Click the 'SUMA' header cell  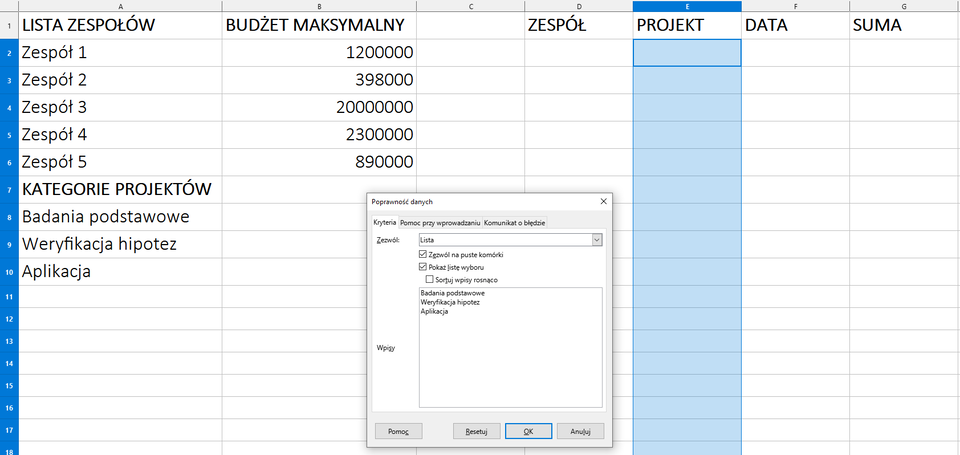point(903,25)
